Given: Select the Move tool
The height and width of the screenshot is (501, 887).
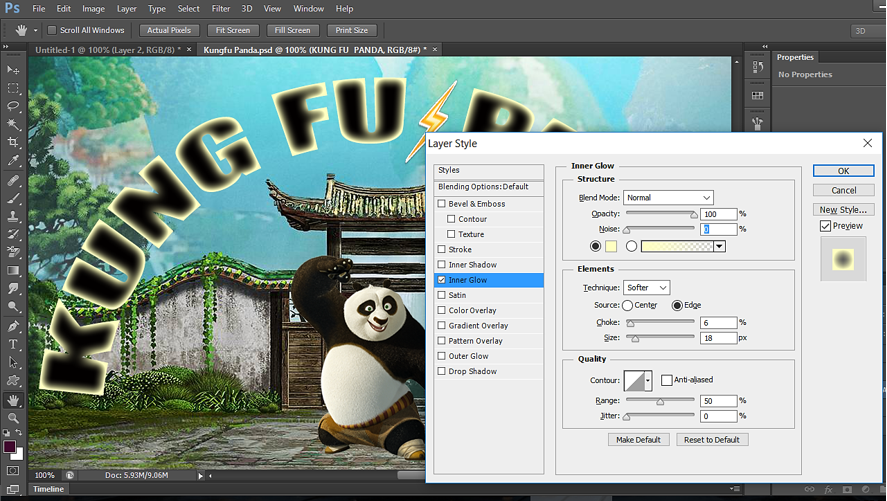Looking at the screenshot, I should click(x=13, y=70).
